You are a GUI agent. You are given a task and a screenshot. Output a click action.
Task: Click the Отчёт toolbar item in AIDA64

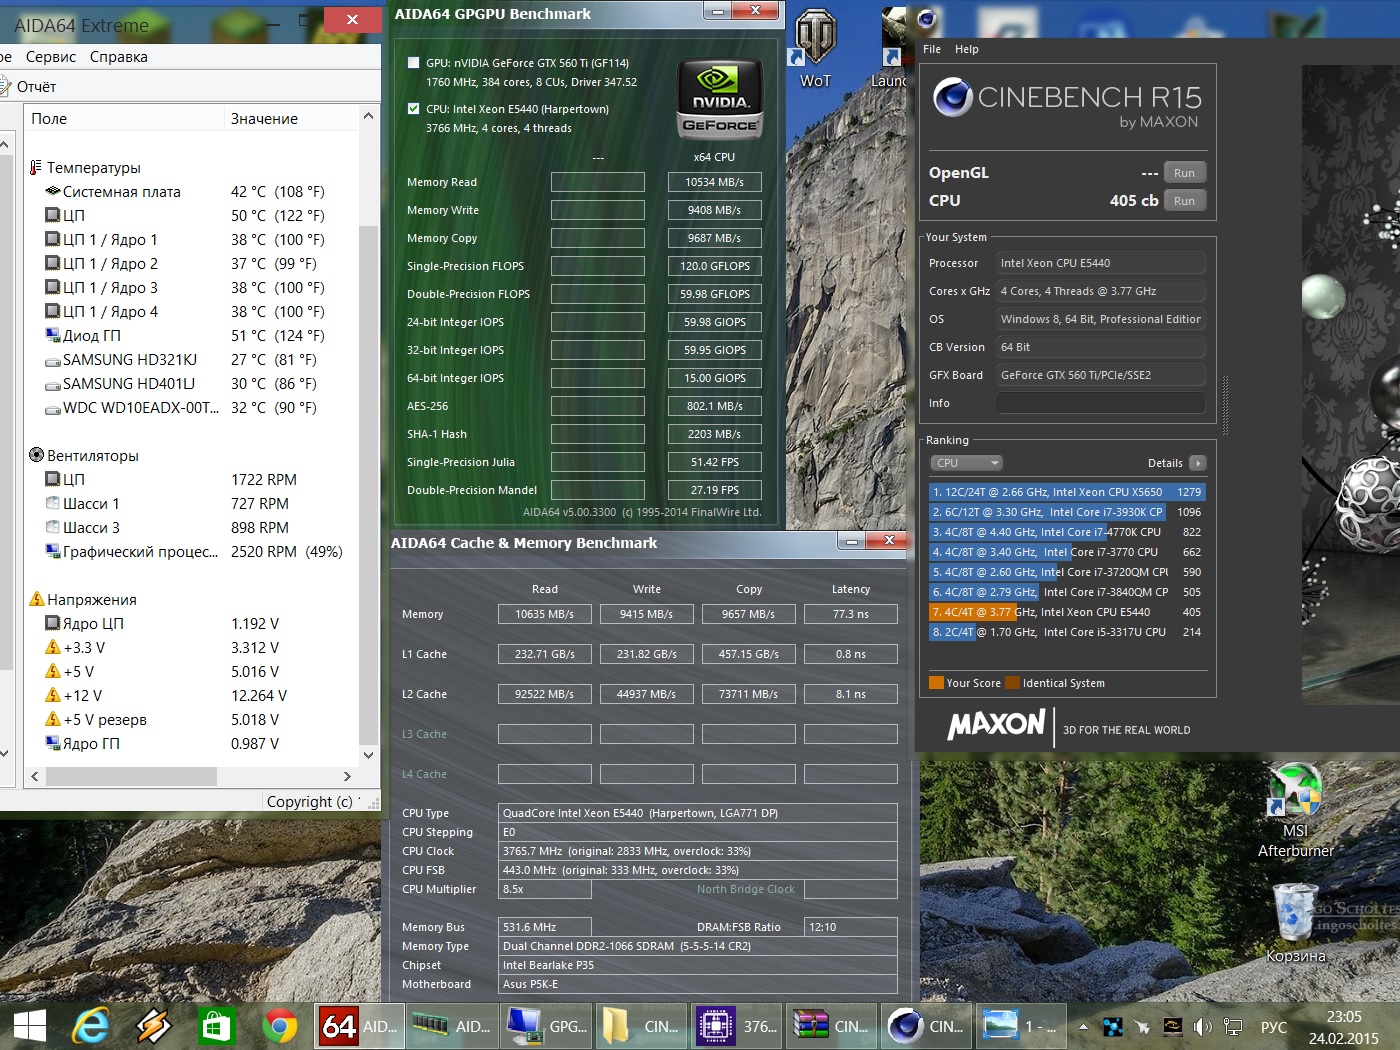tap(28, 87)
